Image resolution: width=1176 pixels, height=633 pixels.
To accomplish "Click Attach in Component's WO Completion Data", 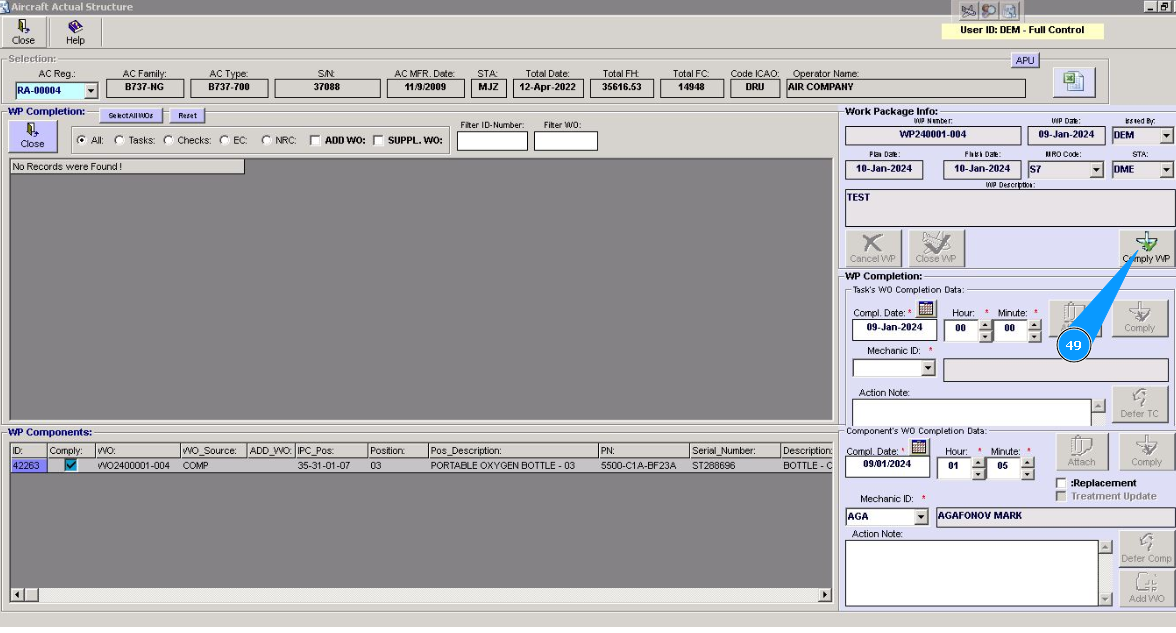I will tap(1082, 452).
